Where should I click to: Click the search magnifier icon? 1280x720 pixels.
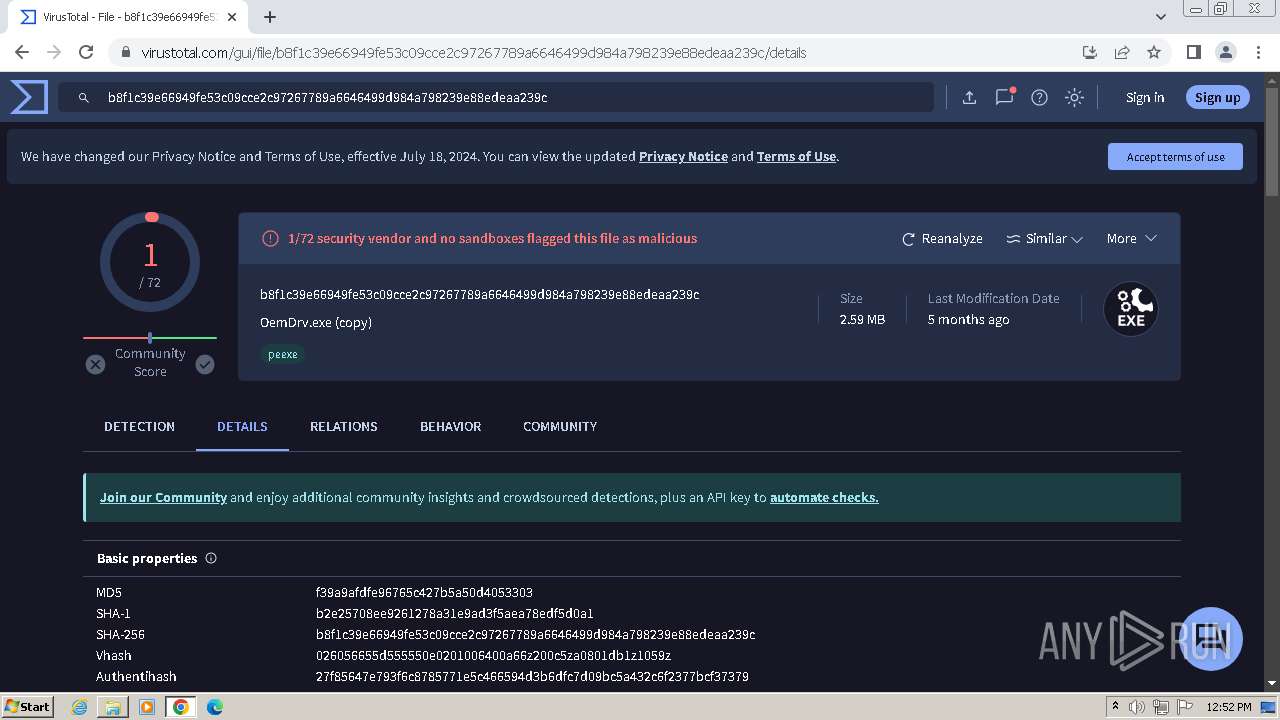[x=84, y=98]
